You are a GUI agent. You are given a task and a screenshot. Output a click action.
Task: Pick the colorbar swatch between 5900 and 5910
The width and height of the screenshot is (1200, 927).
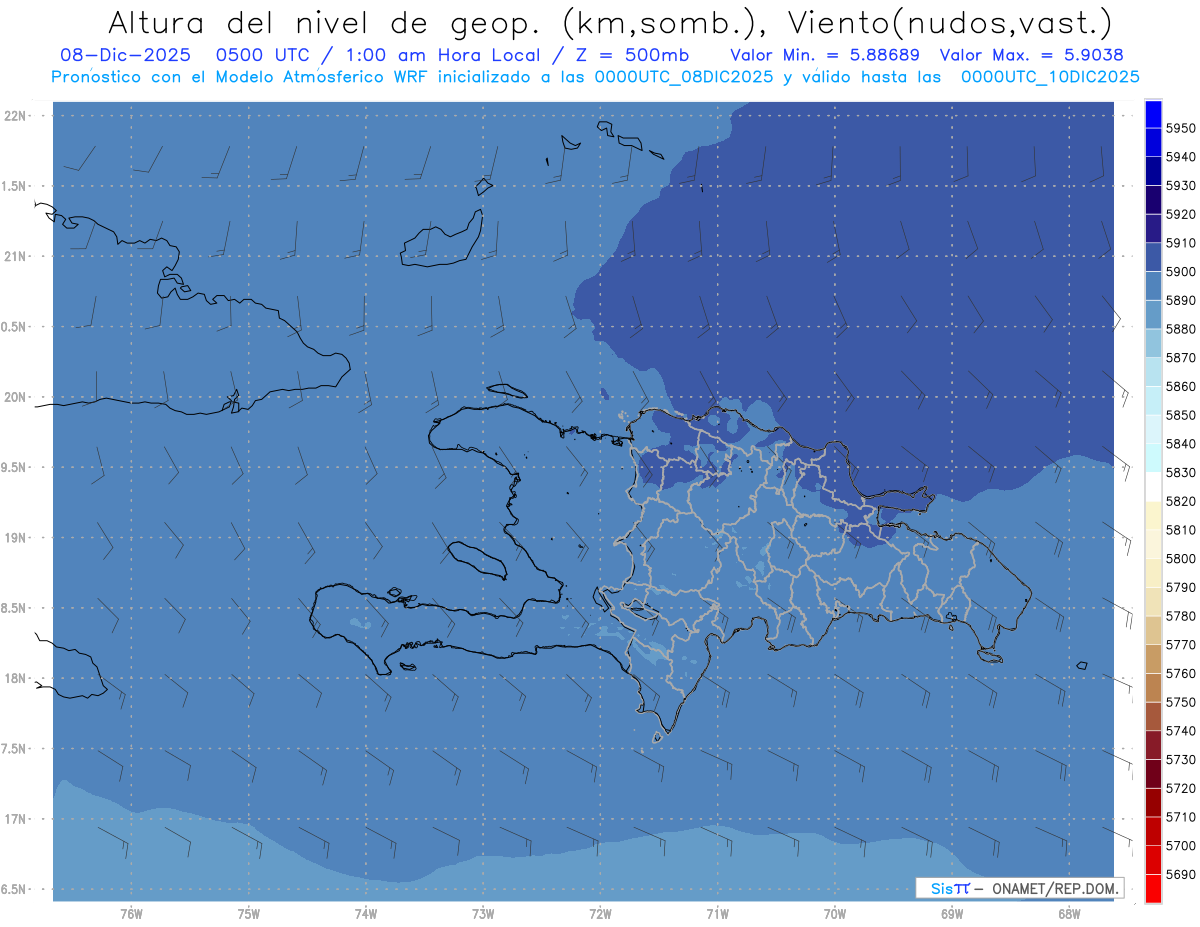click(1153, 257)
